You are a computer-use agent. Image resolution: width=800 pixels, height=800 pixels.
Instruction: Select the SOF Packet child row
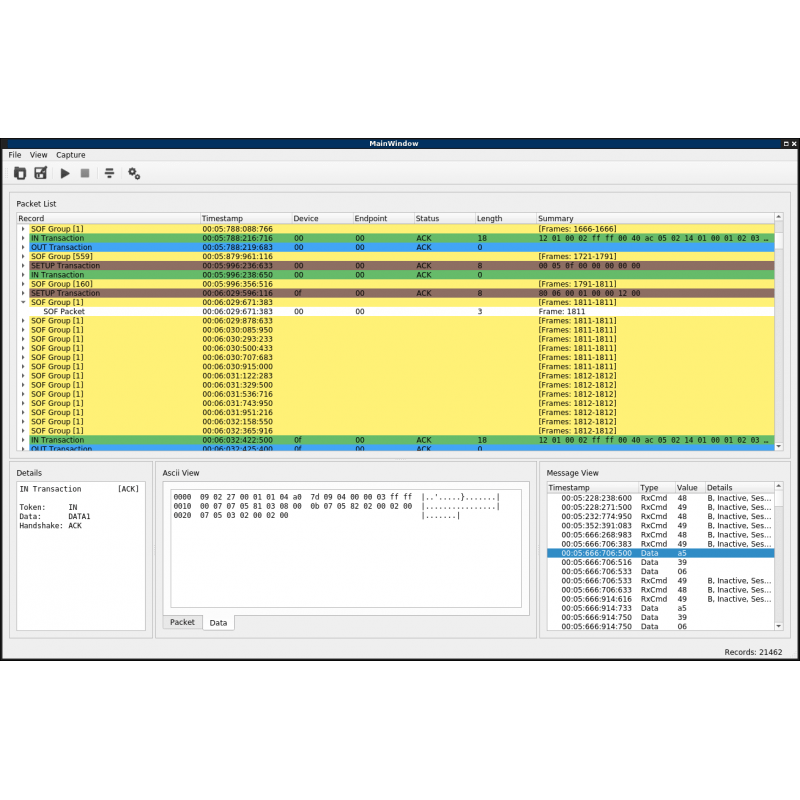395,312
